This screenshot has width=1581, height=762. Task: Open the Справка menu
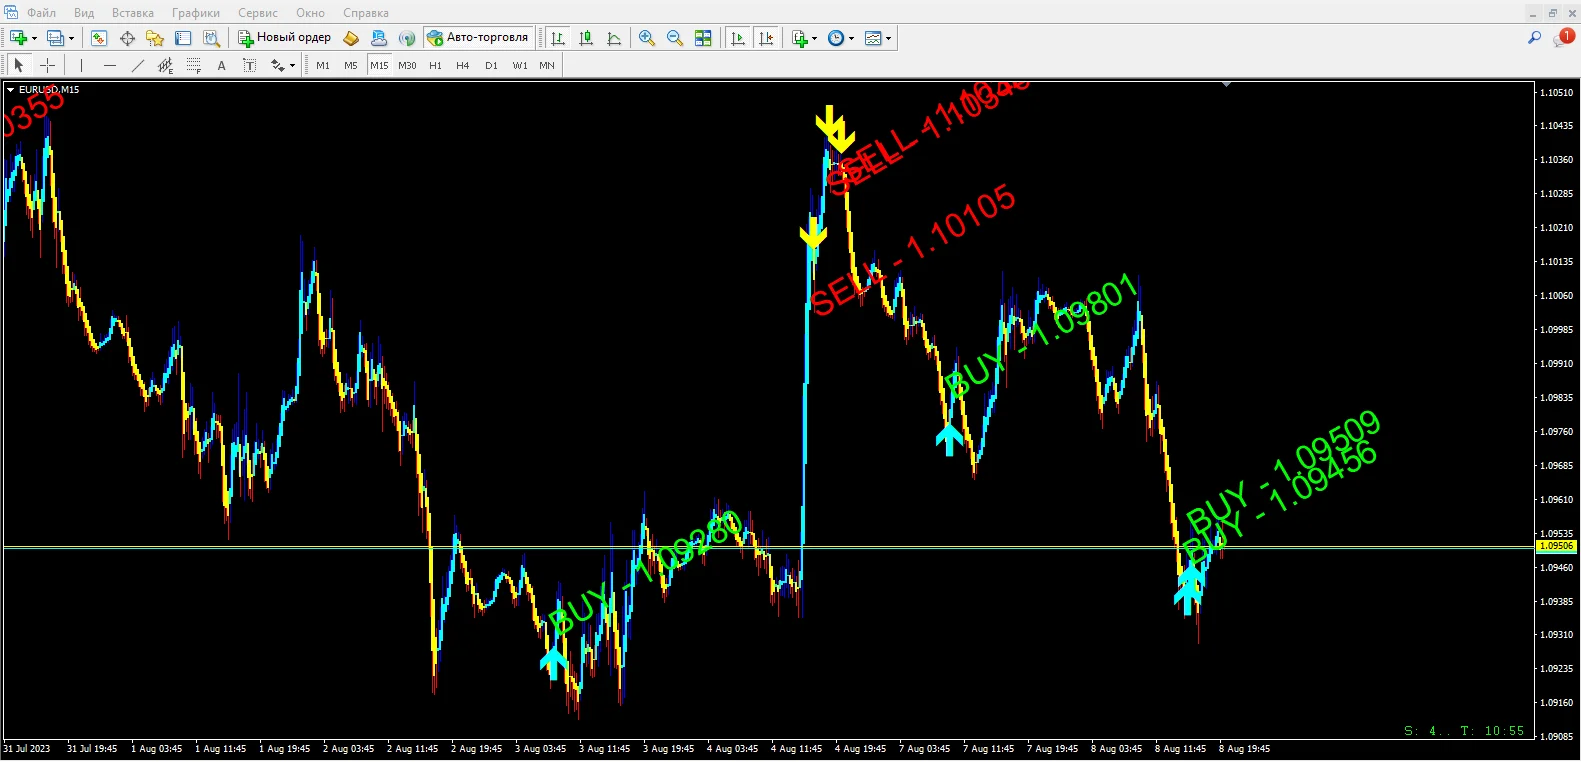(x=366, y=13)
